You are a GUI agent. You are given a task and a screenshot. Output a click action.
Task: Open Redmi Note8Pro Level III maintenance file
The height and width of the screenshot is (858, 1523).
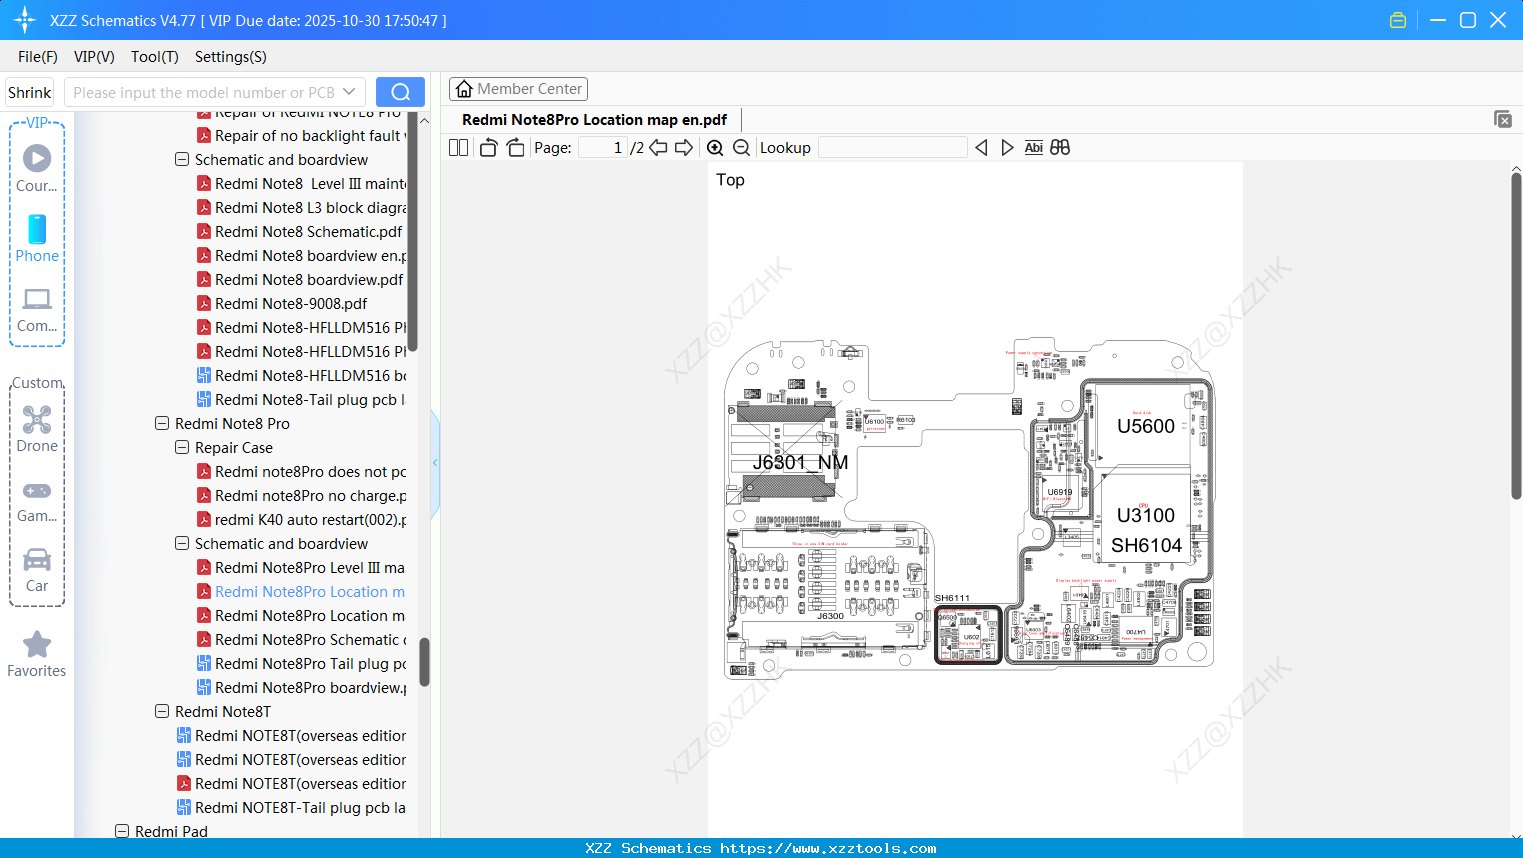301,568
